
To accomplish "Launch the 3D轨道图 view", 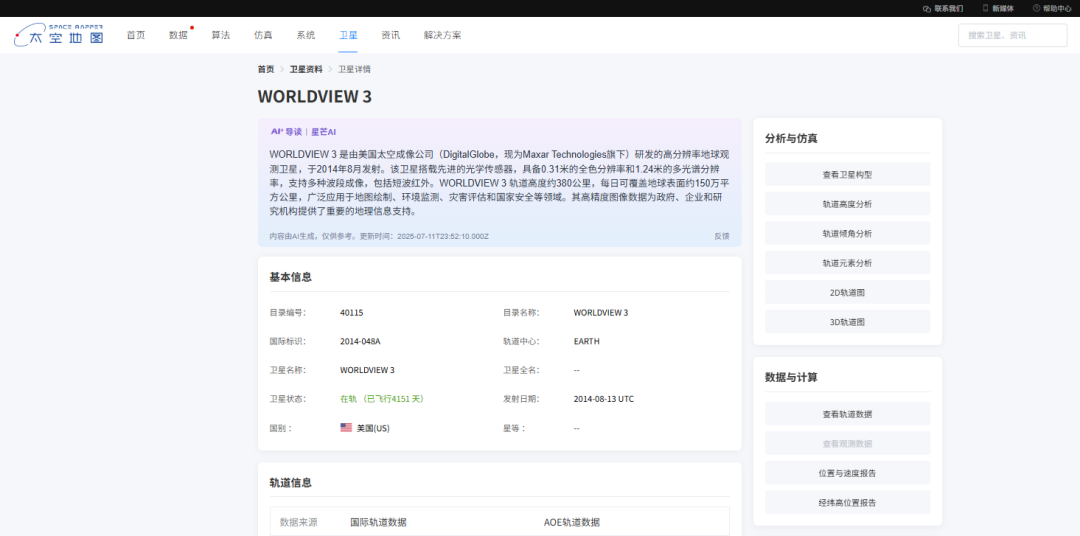I will [x=847, y=322].
